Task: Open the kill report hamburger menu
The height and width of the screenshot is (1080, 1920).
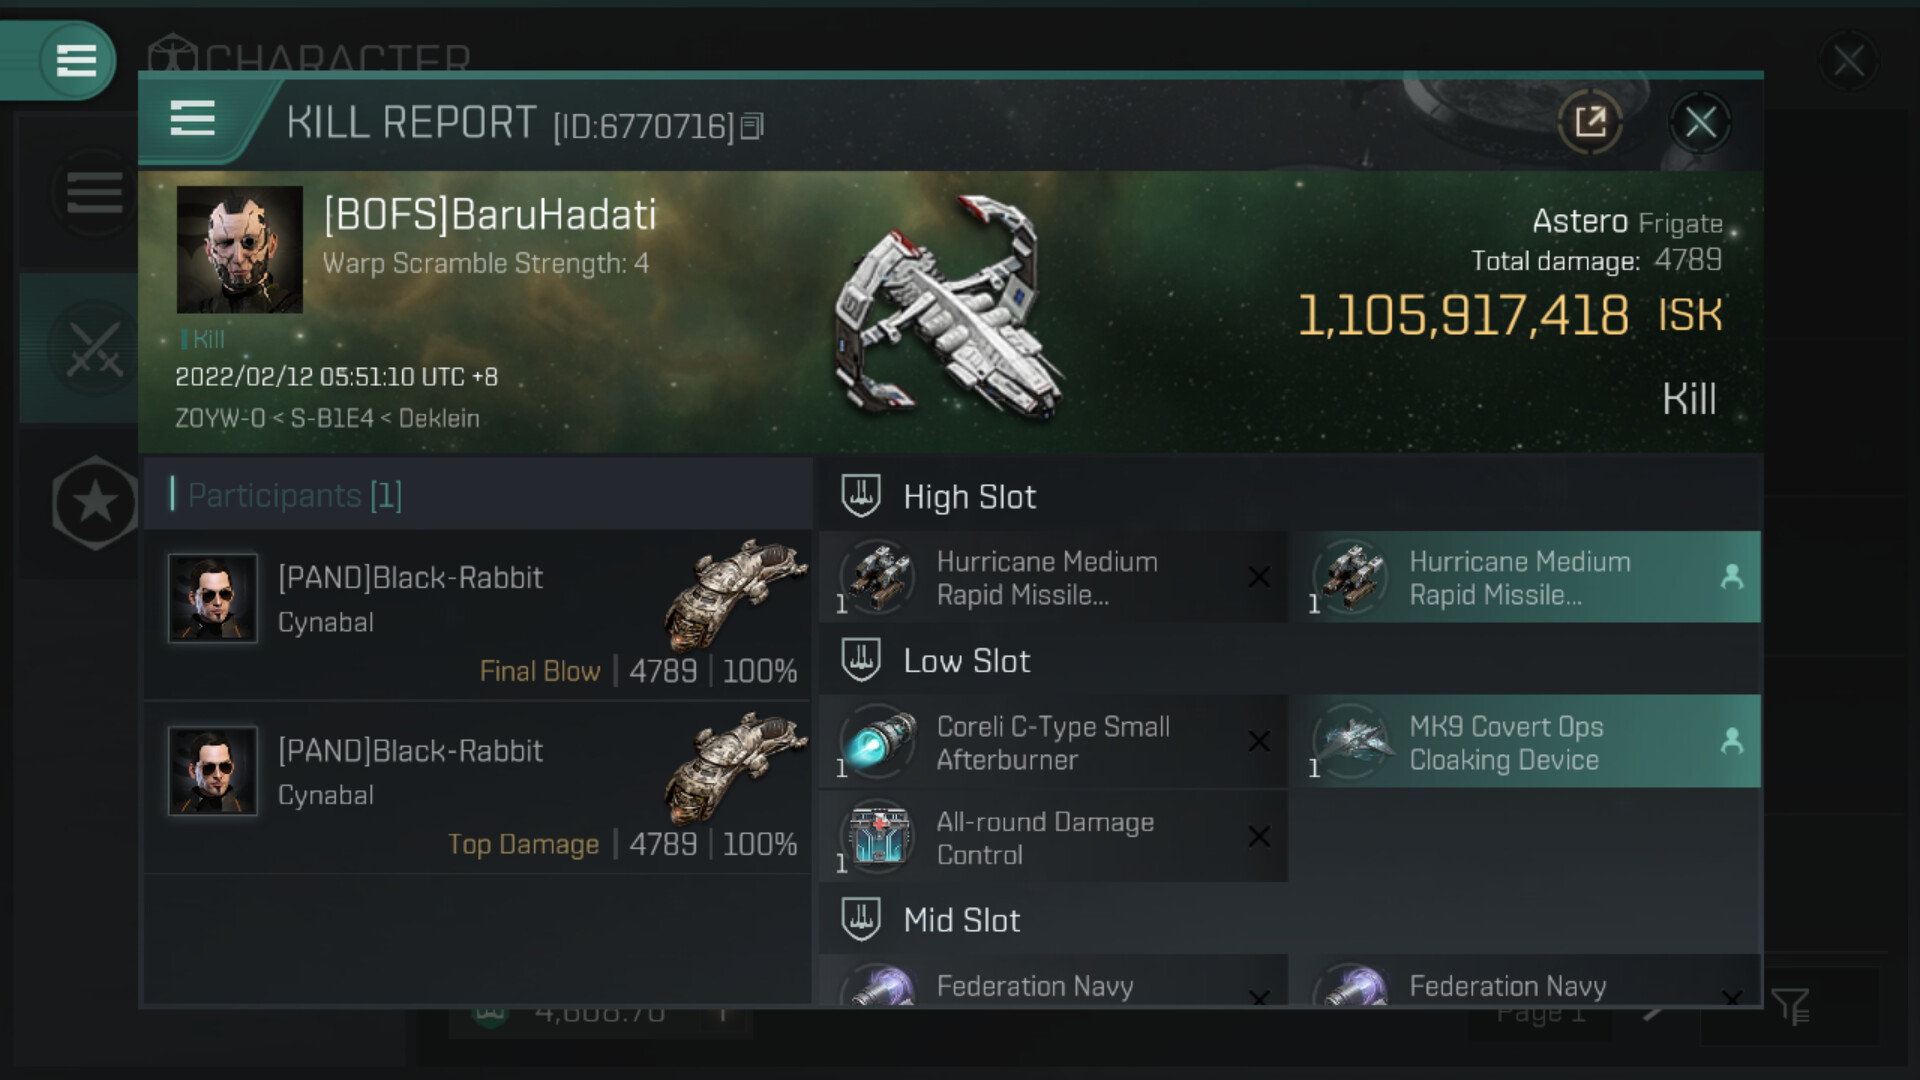Action: (x=192, y=119)
